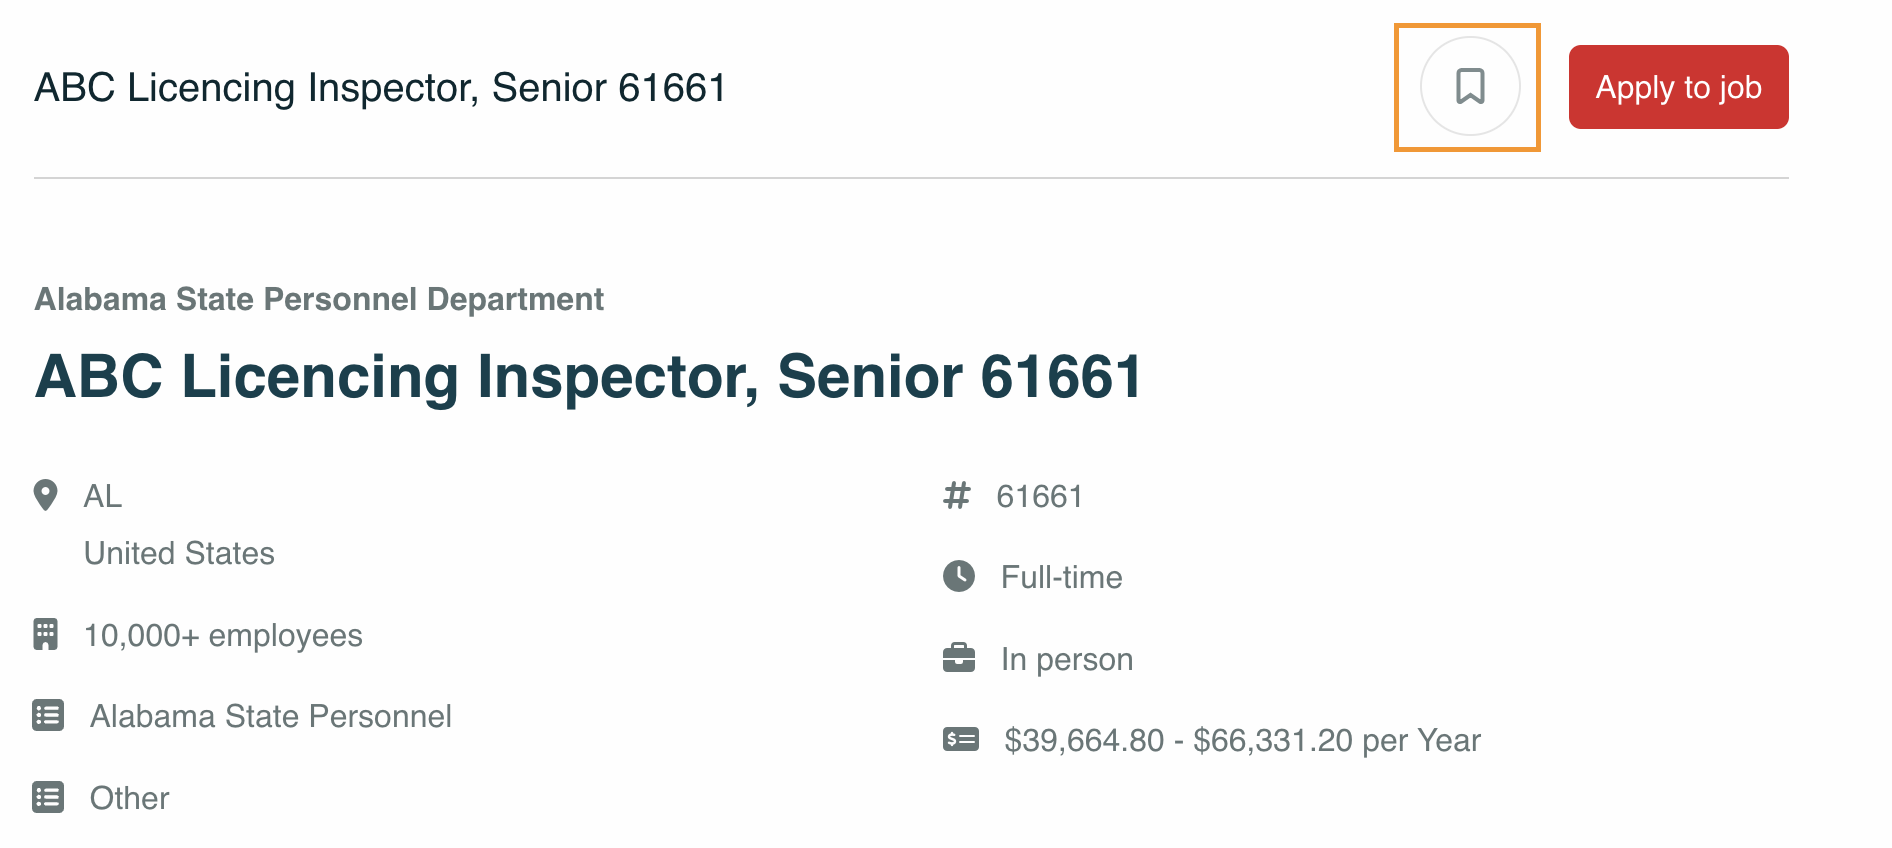Click the United States country text

point(179,553)
